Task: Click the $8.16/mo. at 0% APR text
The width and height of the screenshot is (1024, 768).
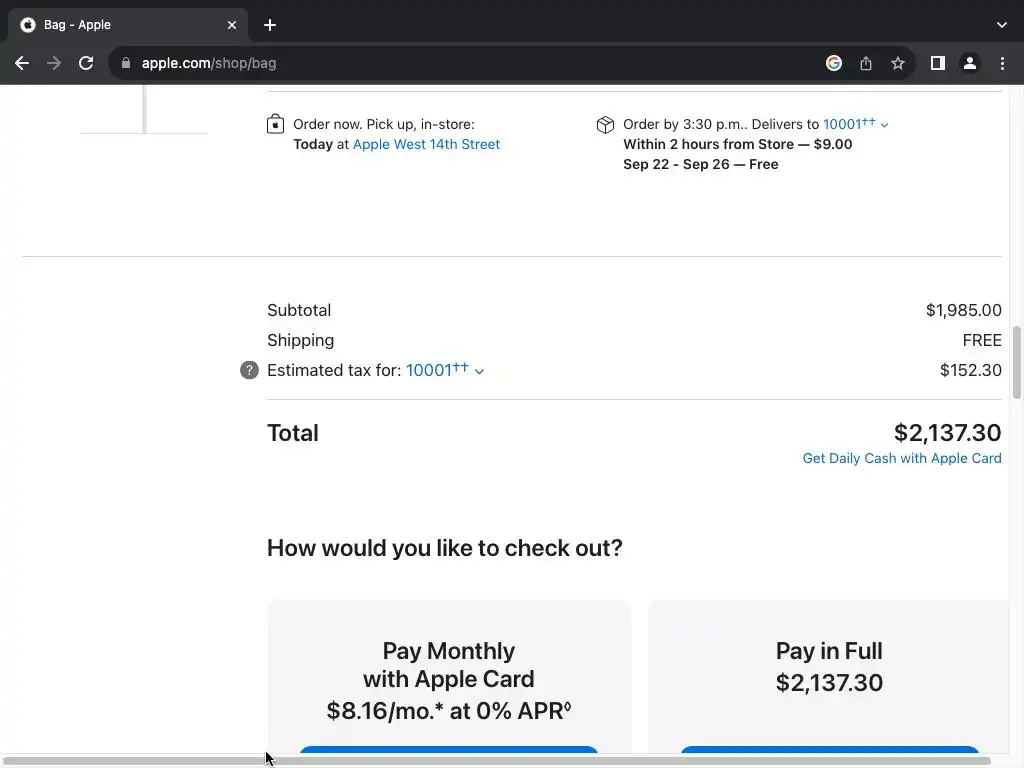Action: (449, 711)
